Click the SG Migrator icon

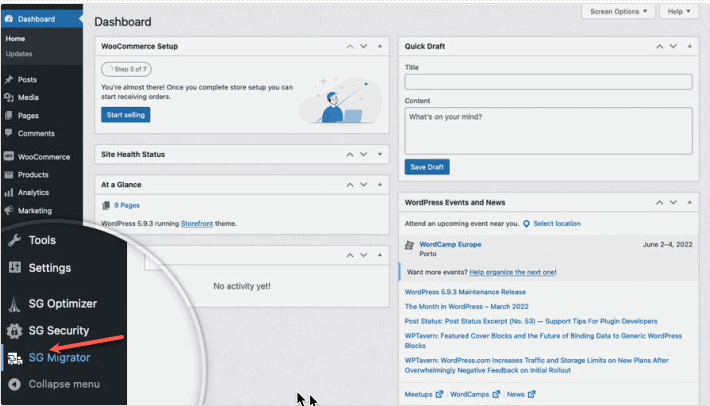(14, 358)
